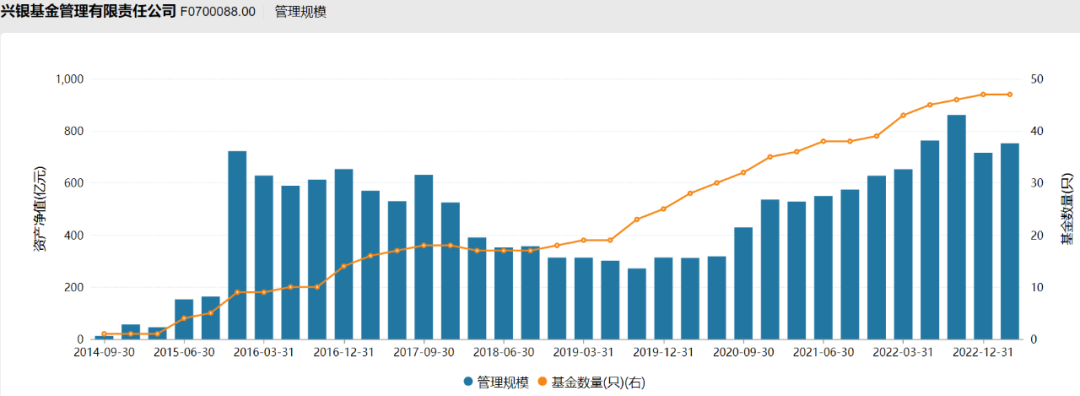Click the blue bar above 2014-09-30
Screen dimensions: 1080x396
click(x=104, y=337)
